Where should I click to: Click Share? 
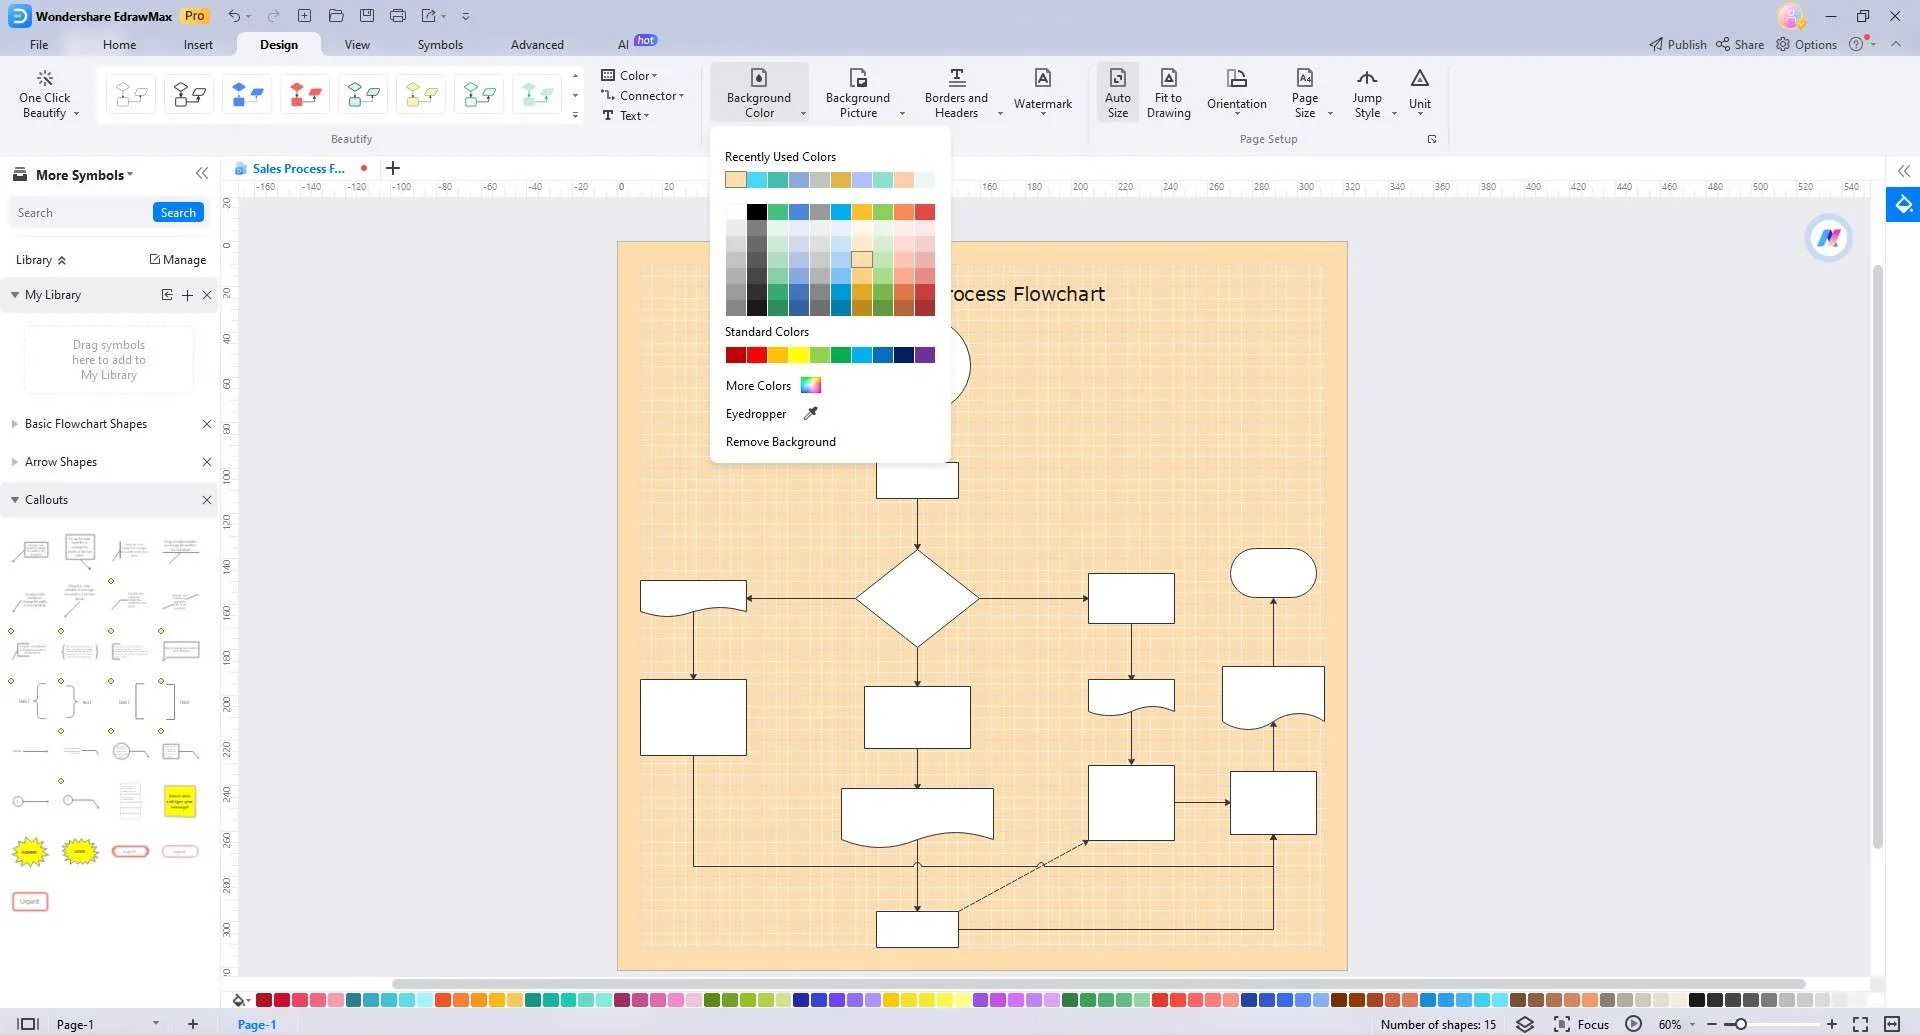pyautogui.click(x=1740, y=44)
